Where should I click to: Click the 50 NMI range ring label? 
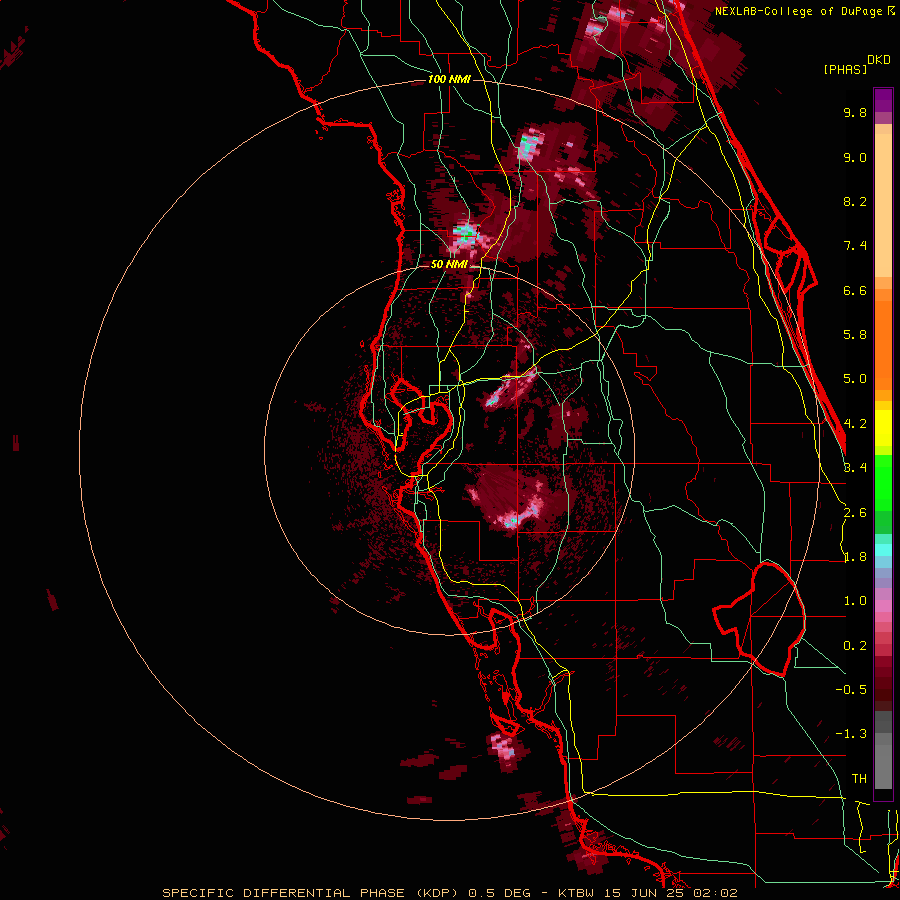[449, 264]
